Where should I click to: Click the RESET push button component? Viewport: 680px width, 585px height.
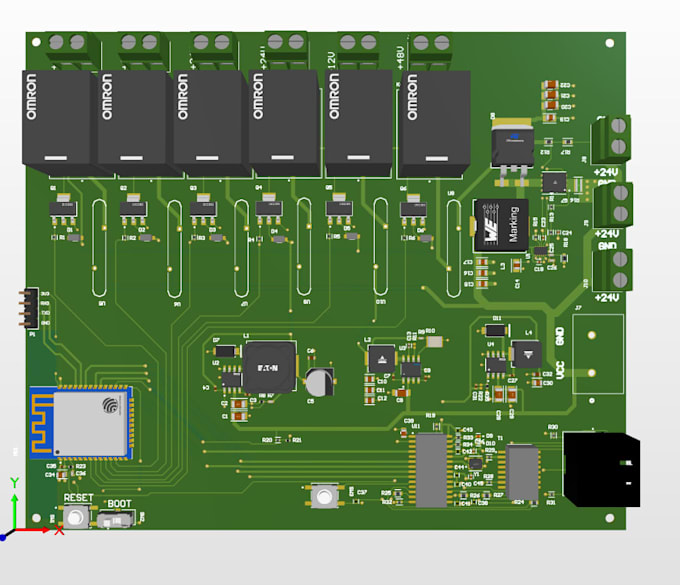[76, 516]
